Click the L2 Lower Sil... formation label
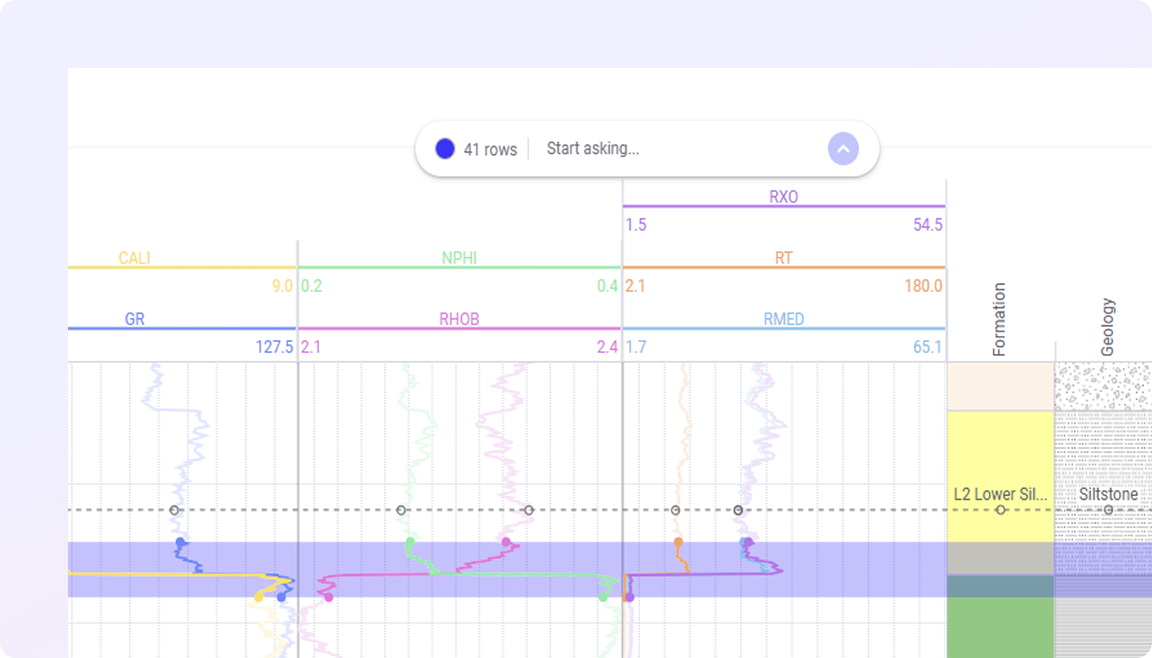Image resolution: width=1152 pixels, height=658 pixels. coord(1000,494)
